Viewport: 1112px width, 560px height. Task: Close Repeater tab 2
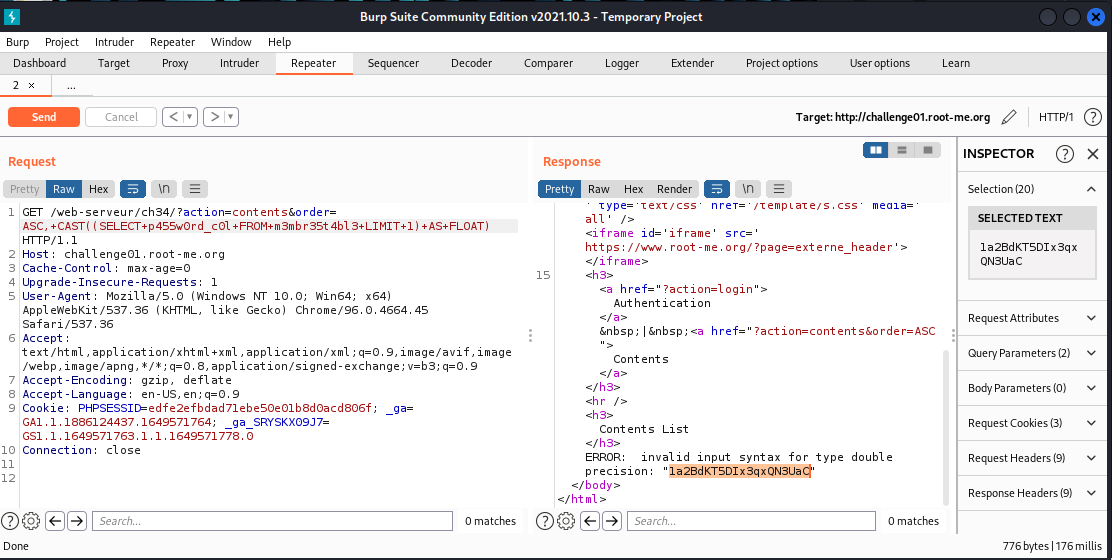coord(31,85)
